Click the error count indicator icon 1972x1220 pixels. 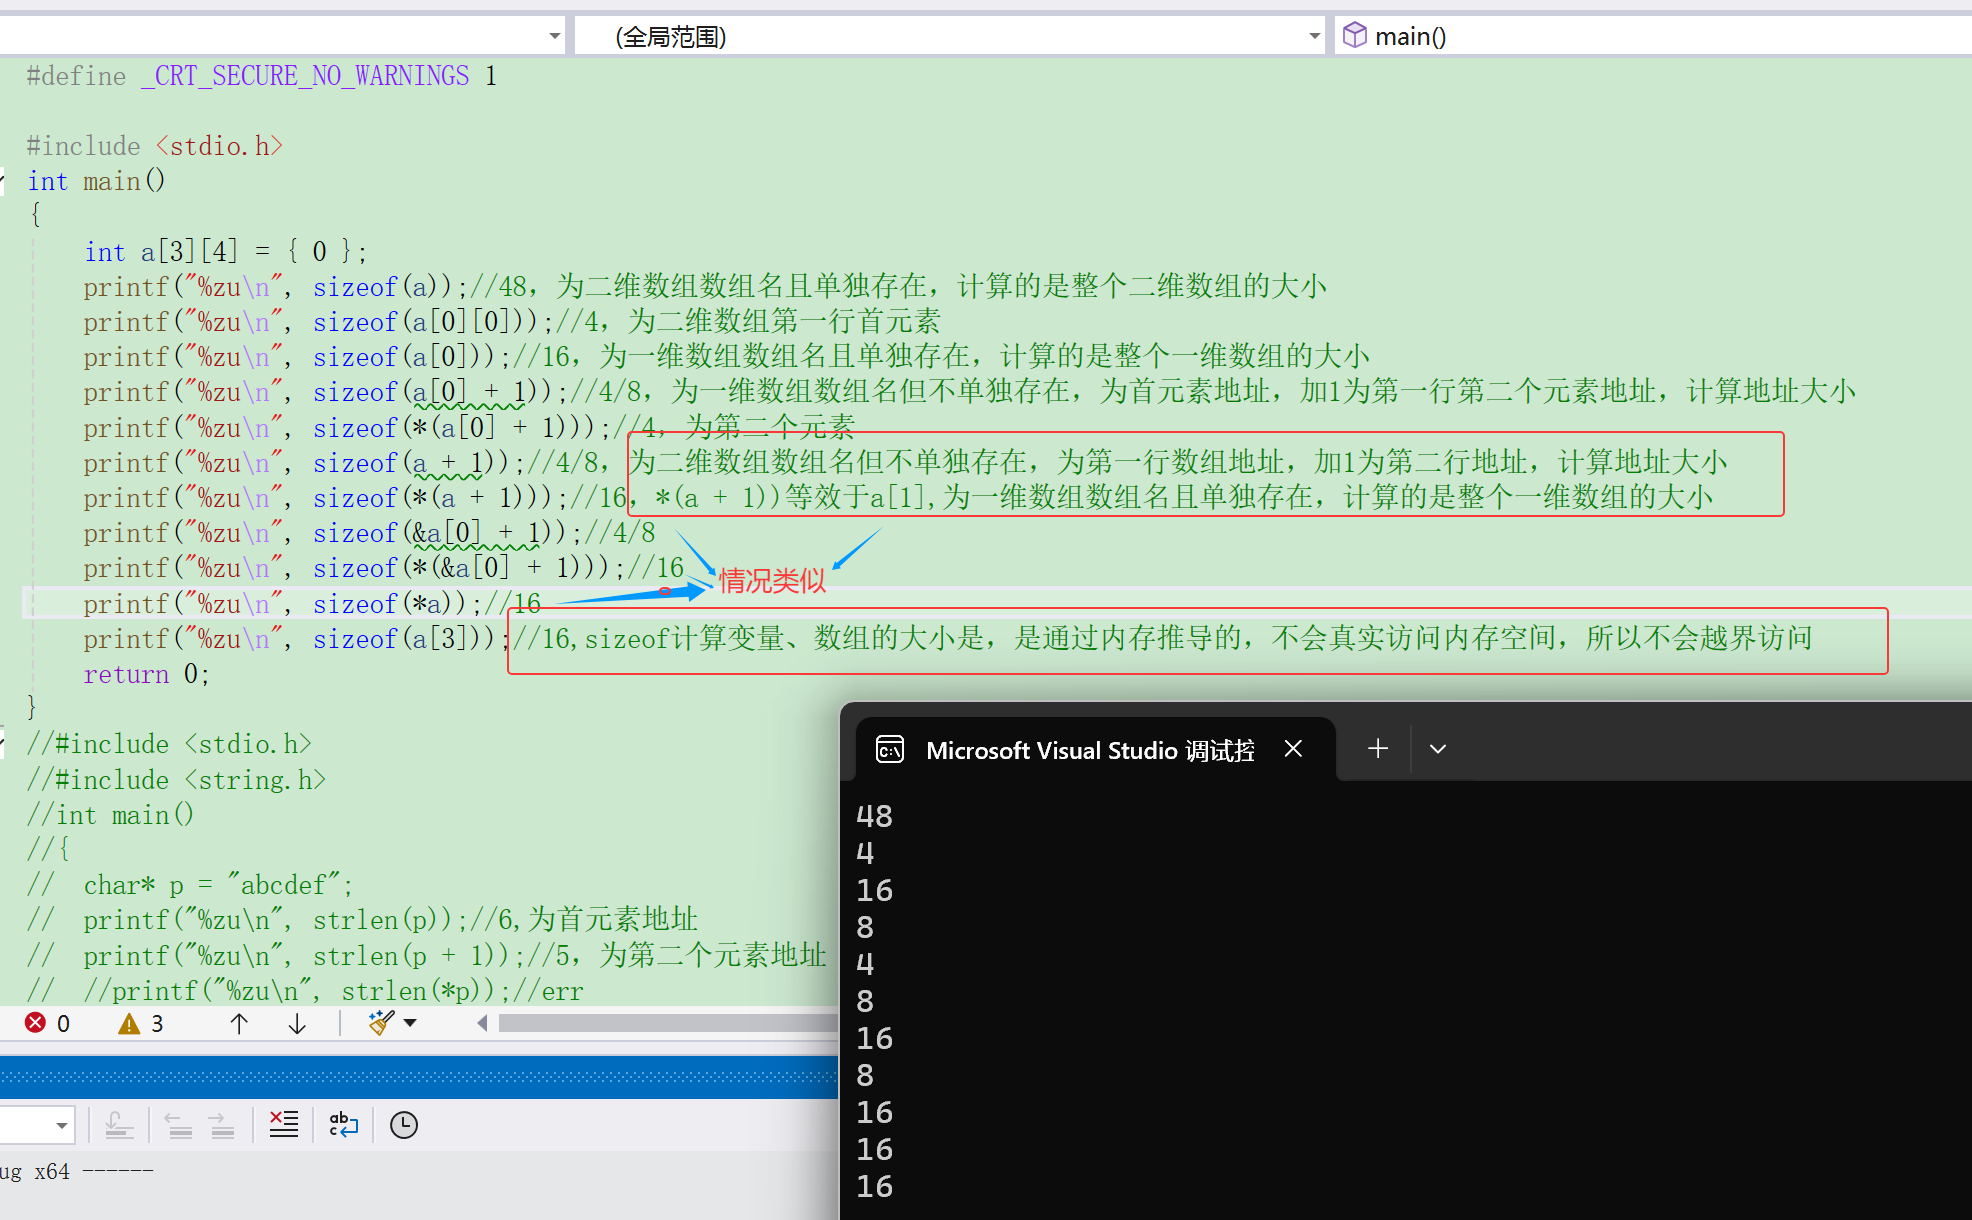(36, 1022)
